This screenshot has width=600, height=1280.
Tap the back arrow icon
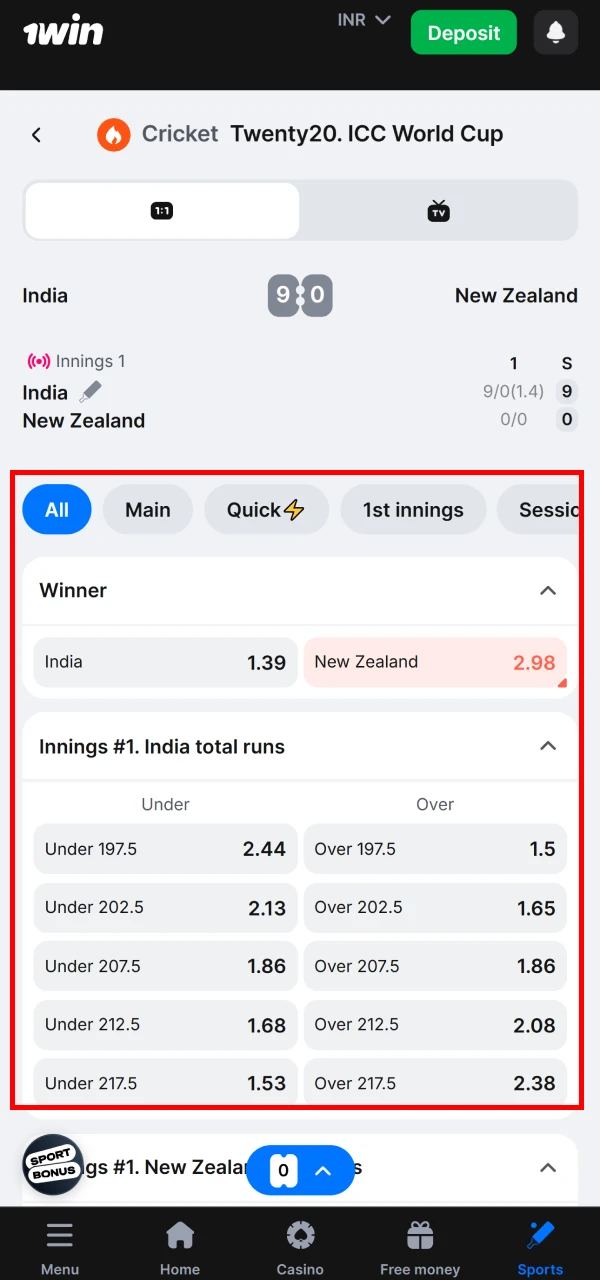pos(37,134)
